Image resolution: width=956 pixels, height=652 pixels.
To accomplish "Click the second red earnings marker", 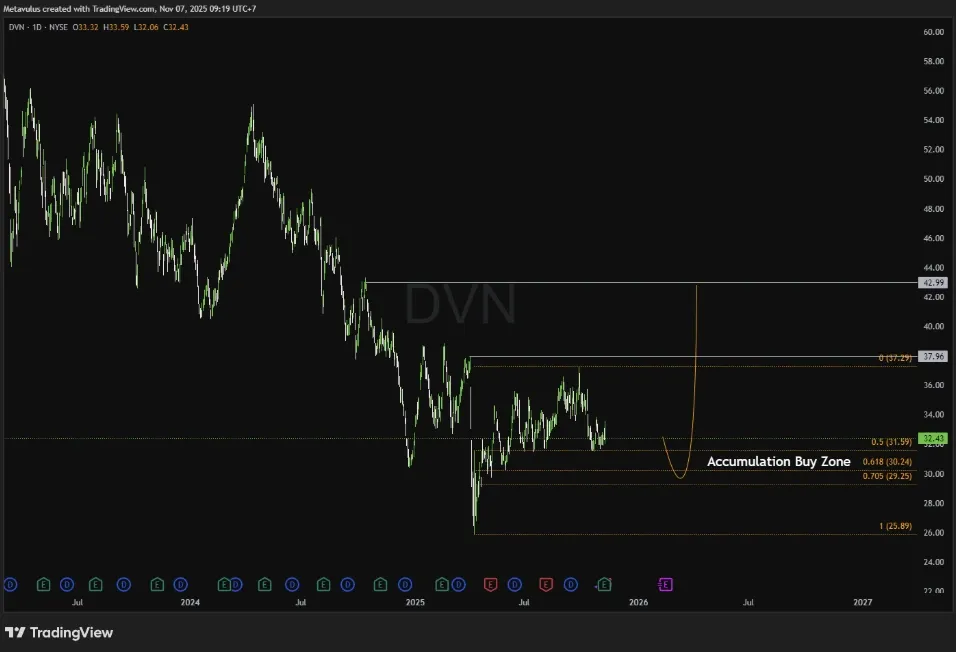I will pyautogui.click(x=546, y=583).
